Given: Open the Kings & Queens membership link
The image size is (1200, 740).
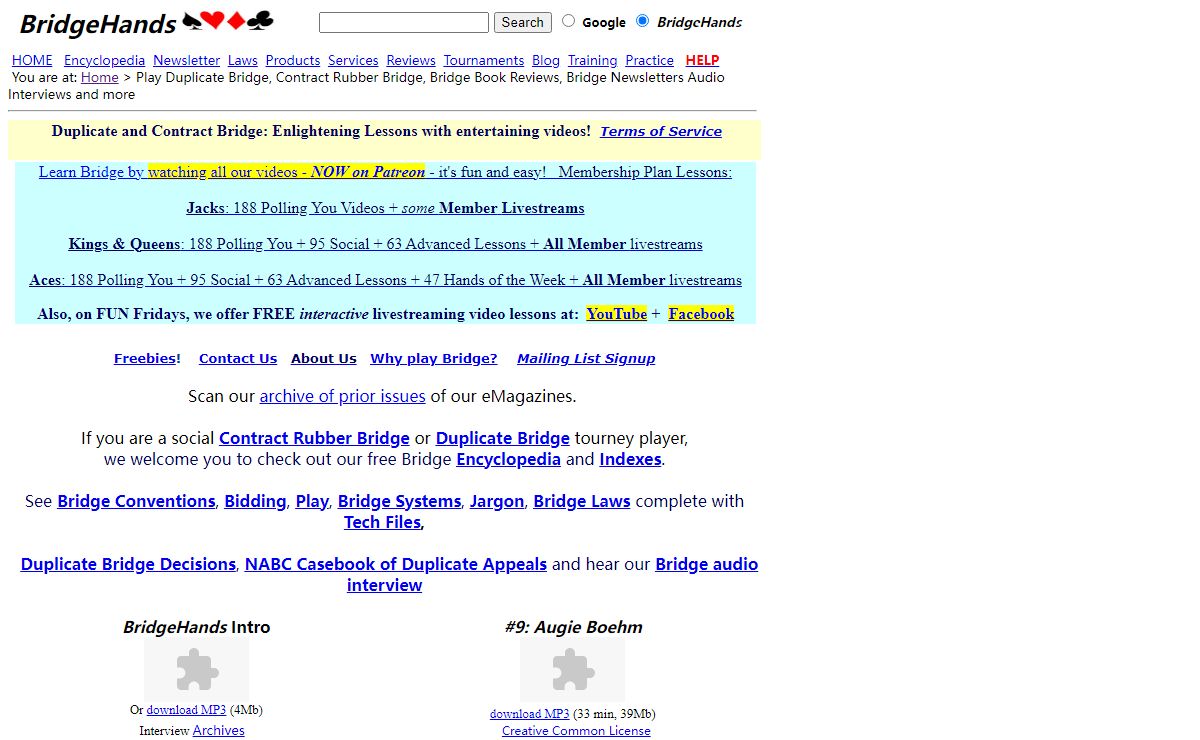Looking at the screenshot, I should (385, 244).
